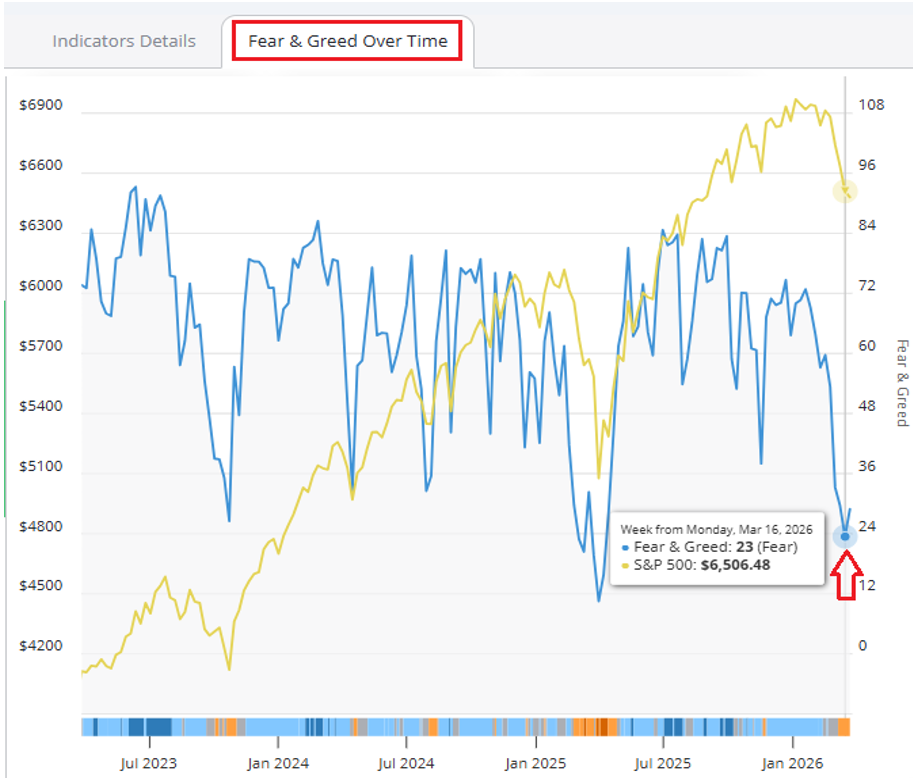
Task: Switch to the Indicators Details tab
Action: (124, 41)
